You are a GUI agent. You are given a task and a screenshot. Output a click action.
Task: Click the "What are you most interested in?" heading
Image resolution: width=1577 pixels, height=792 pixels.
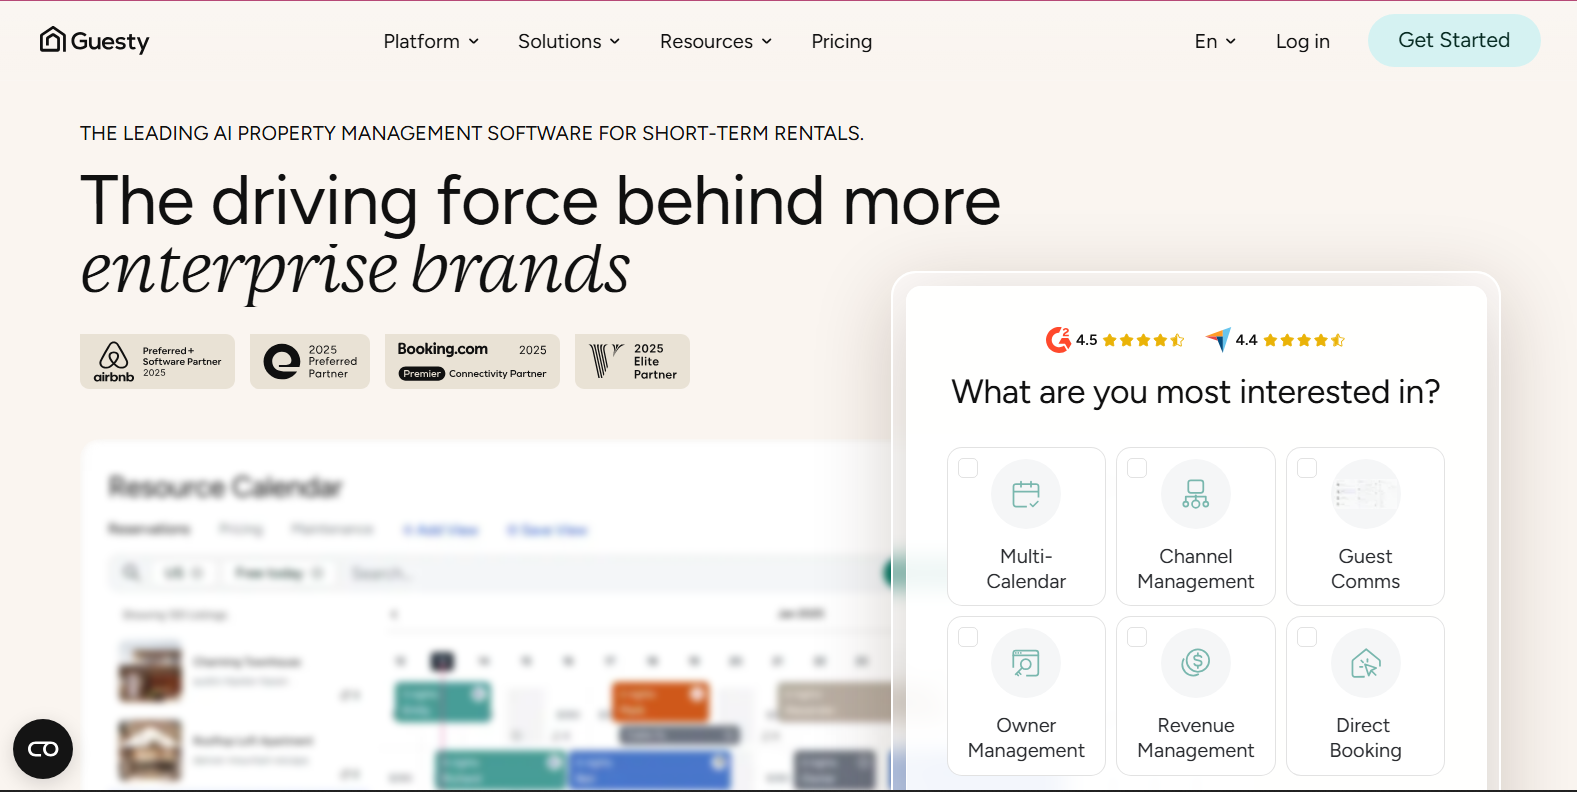click(1196, 392)
